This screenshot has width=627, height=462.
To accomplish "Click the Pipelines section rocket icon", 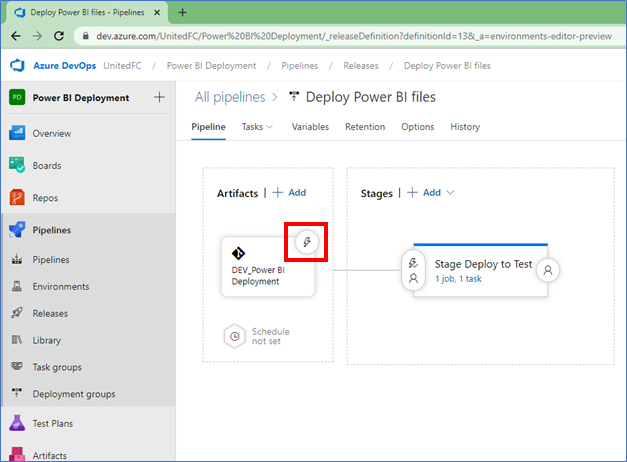I will (x=17, y=230).
